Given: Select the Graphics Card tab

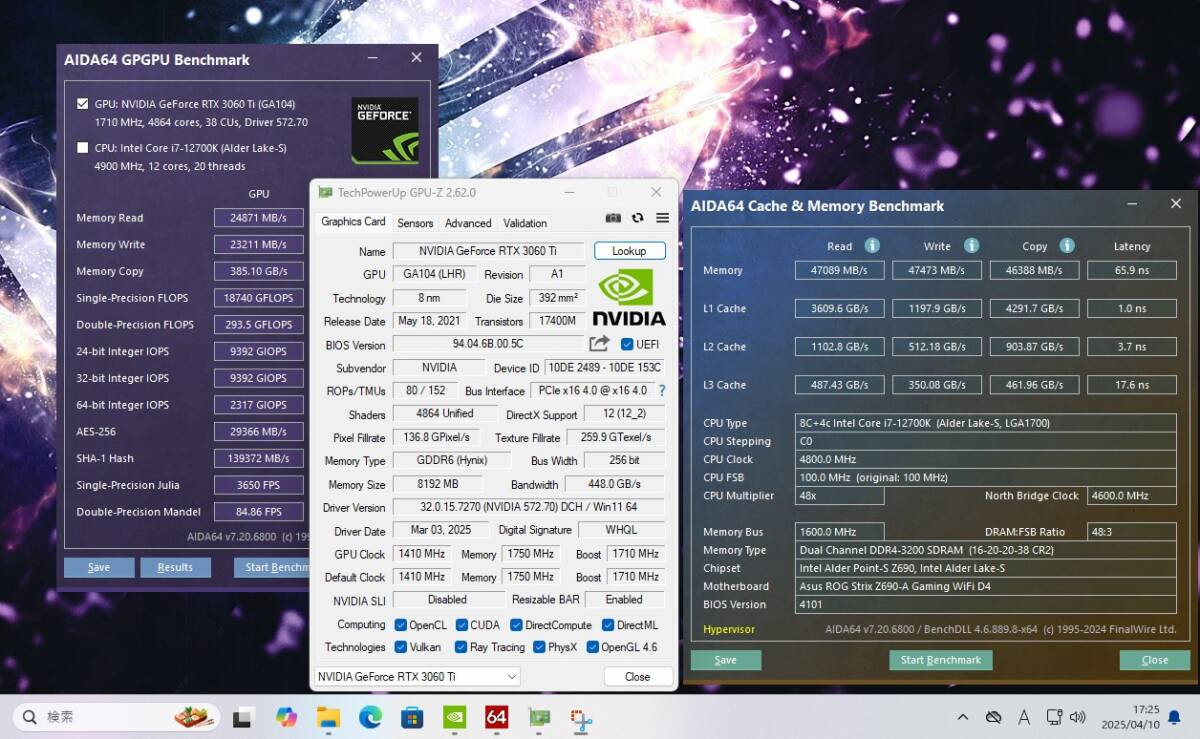Looking at the screenshot, I should [353, 222].
